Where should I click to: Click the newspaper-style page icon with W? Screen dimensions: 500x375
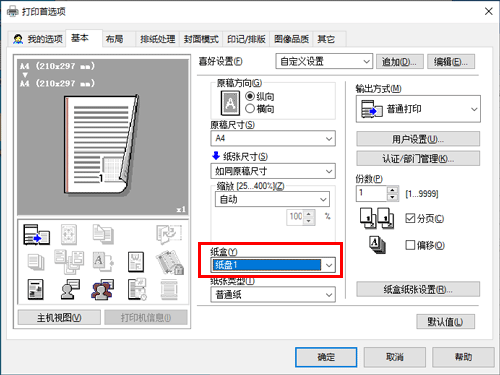(136, 262)
